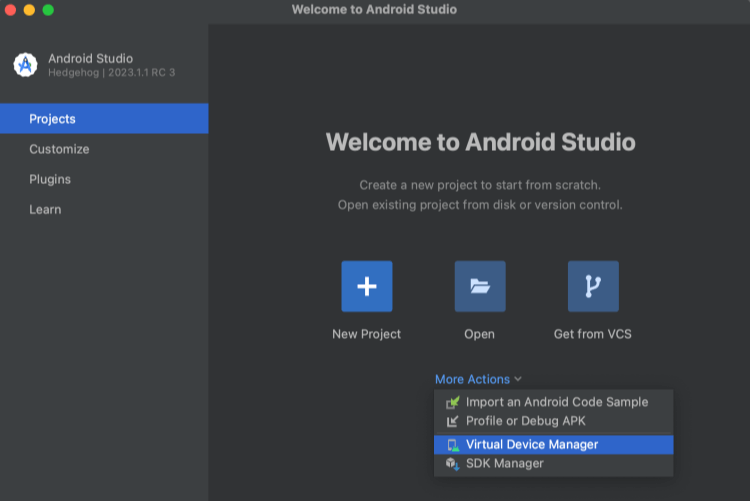
Task: Click the Welcome to Android Studio heading
Action: 480,142
